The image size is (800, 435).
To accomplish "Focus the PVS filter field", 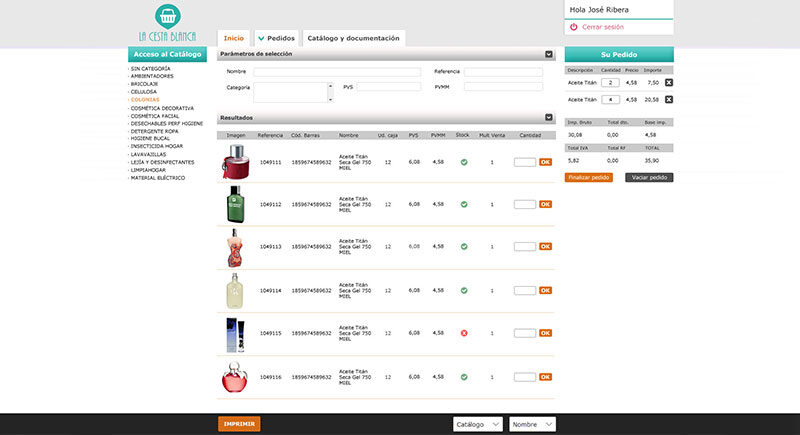I will [x=389, y=87].
